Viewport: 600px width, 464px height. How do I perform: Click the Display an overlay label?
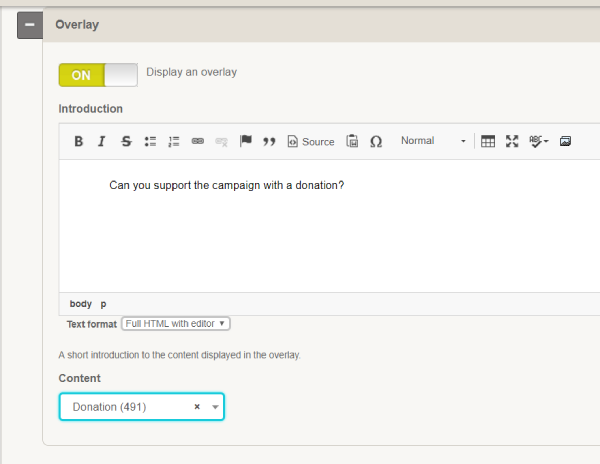[192, 72]
